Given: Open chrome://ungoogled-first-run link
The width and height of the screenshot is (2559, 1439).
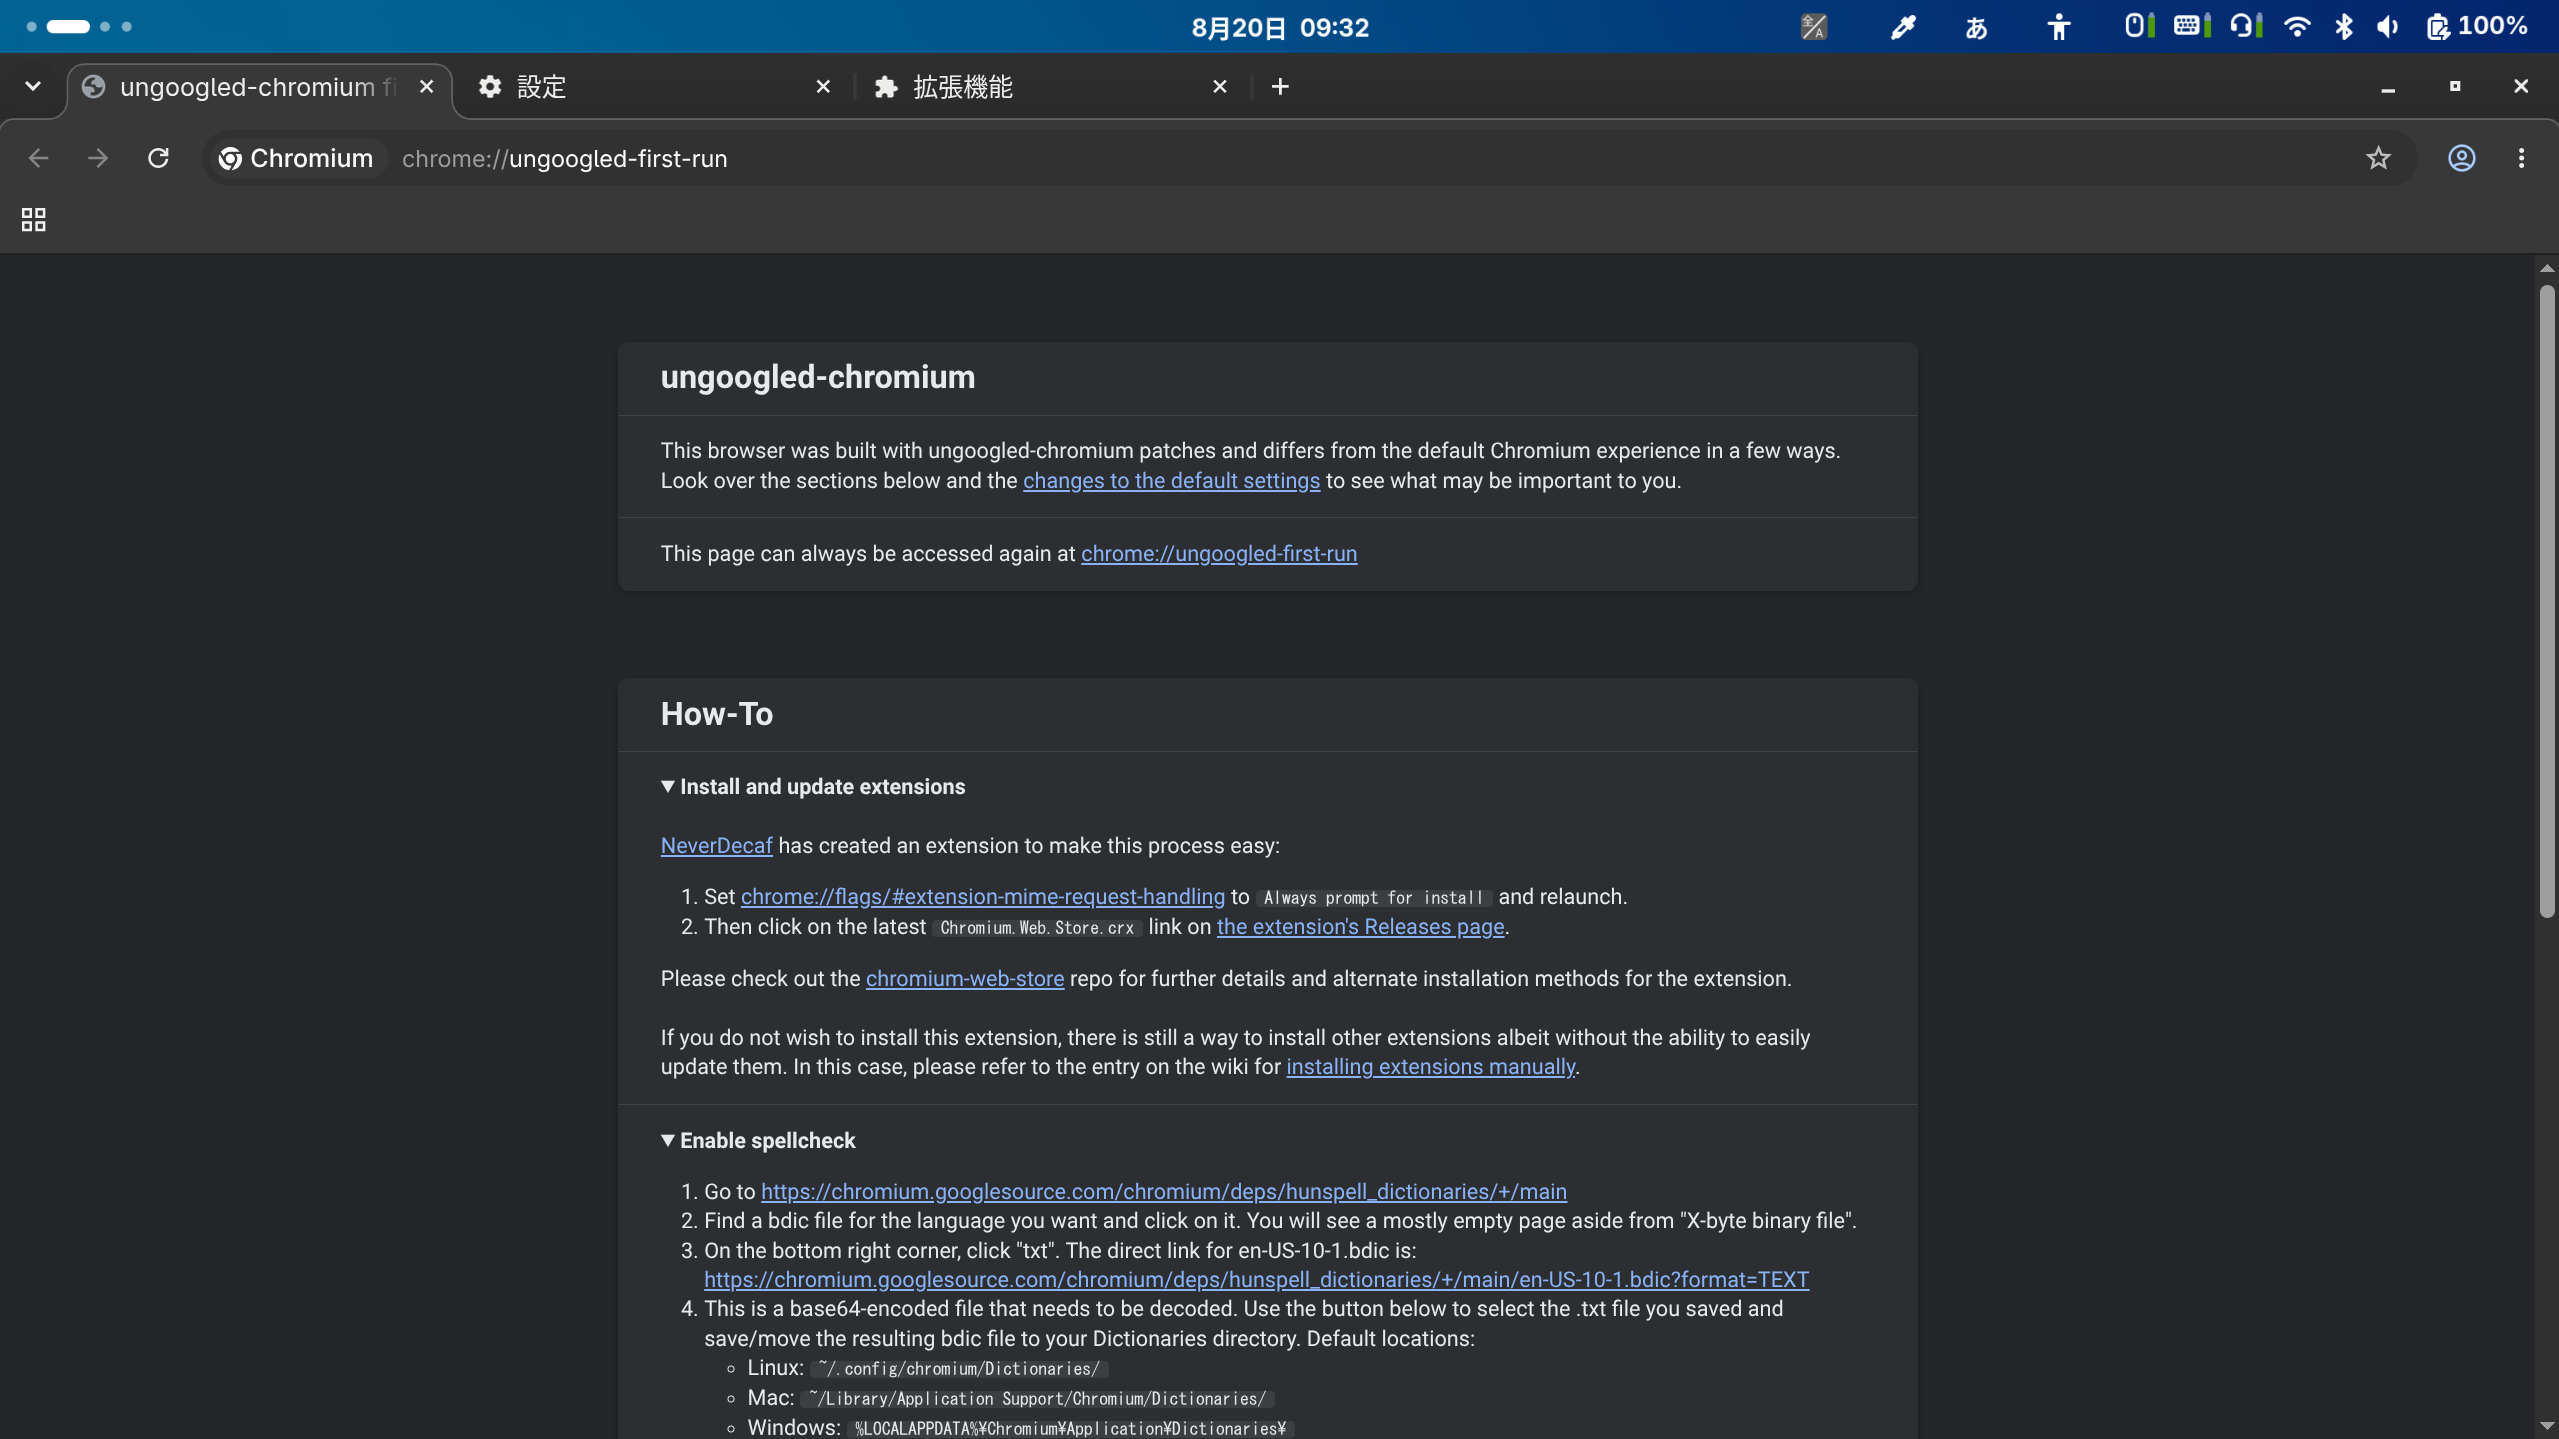Looking at the screenshot, I should [1218, 554].
